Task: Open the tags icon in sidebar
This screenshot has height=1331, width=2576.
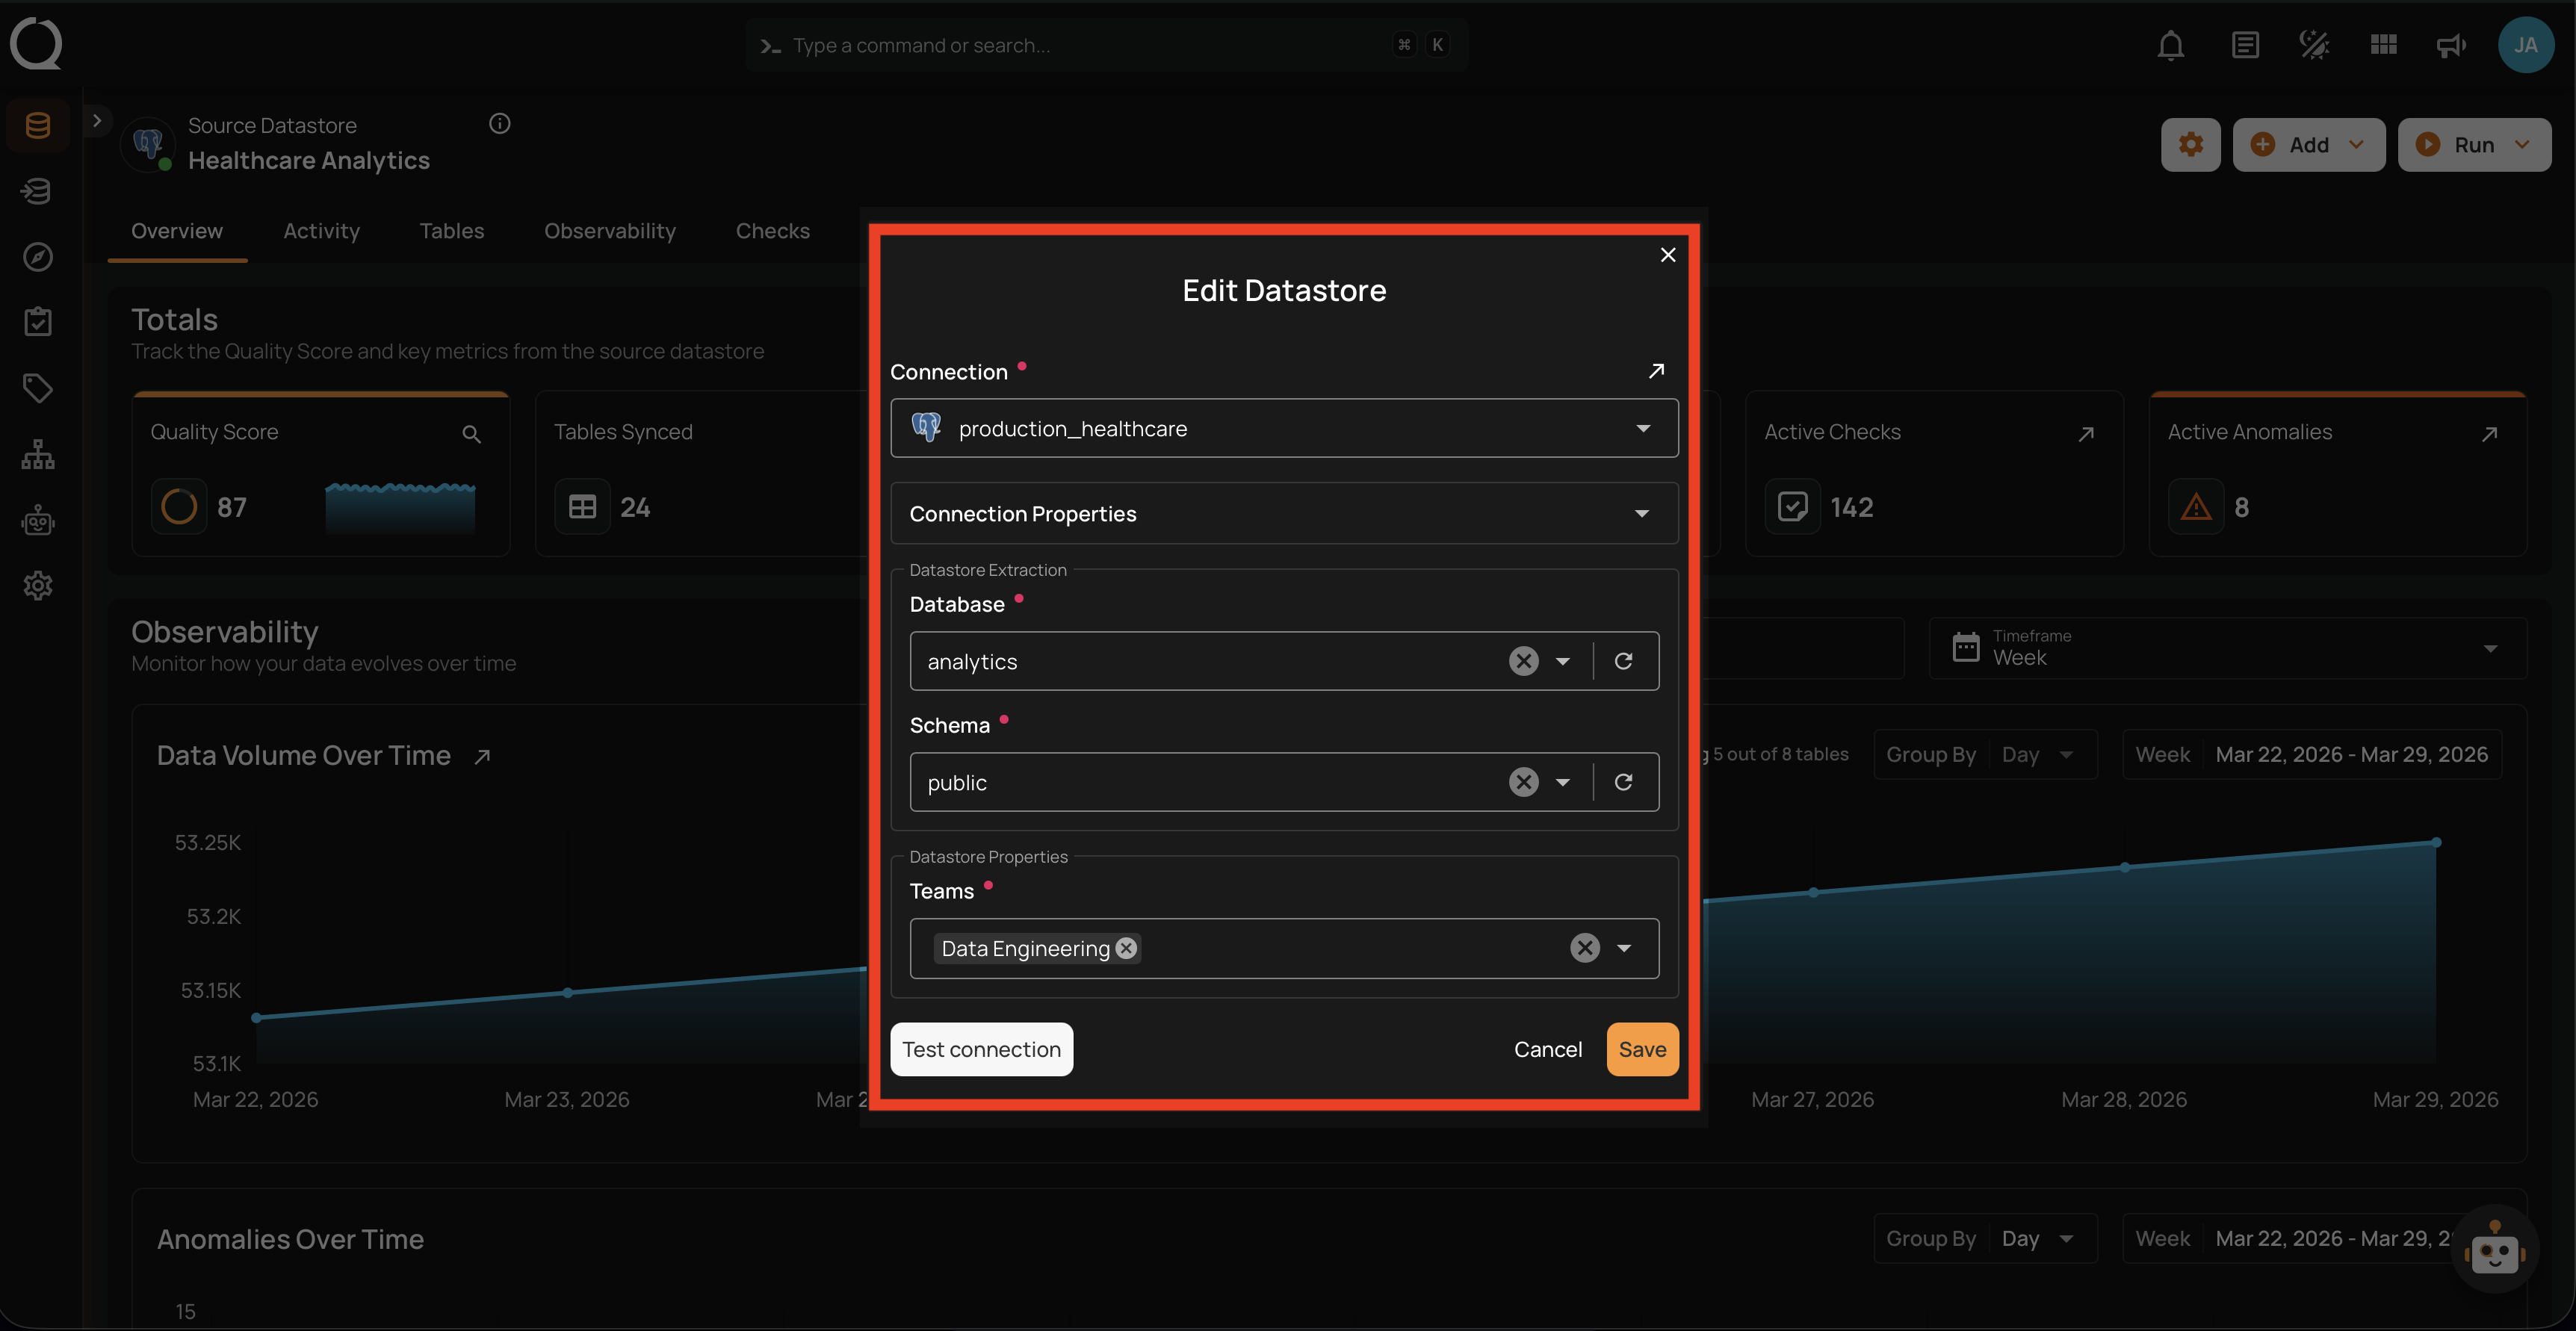Action: pos(38,388)
